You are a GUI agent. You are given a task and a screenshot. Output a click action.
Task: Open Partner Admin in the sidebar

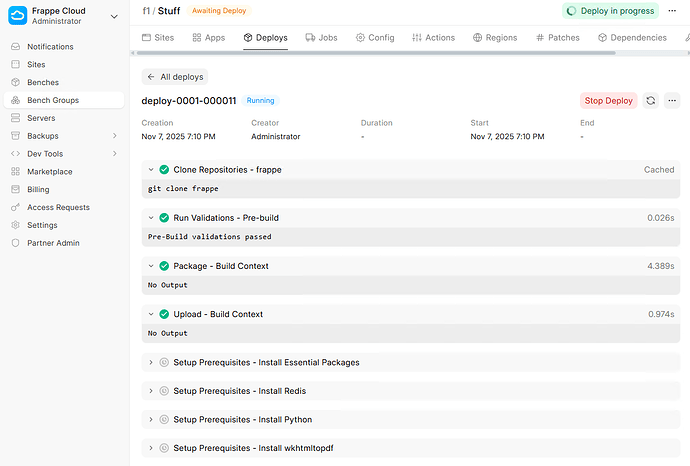point(53,243)
